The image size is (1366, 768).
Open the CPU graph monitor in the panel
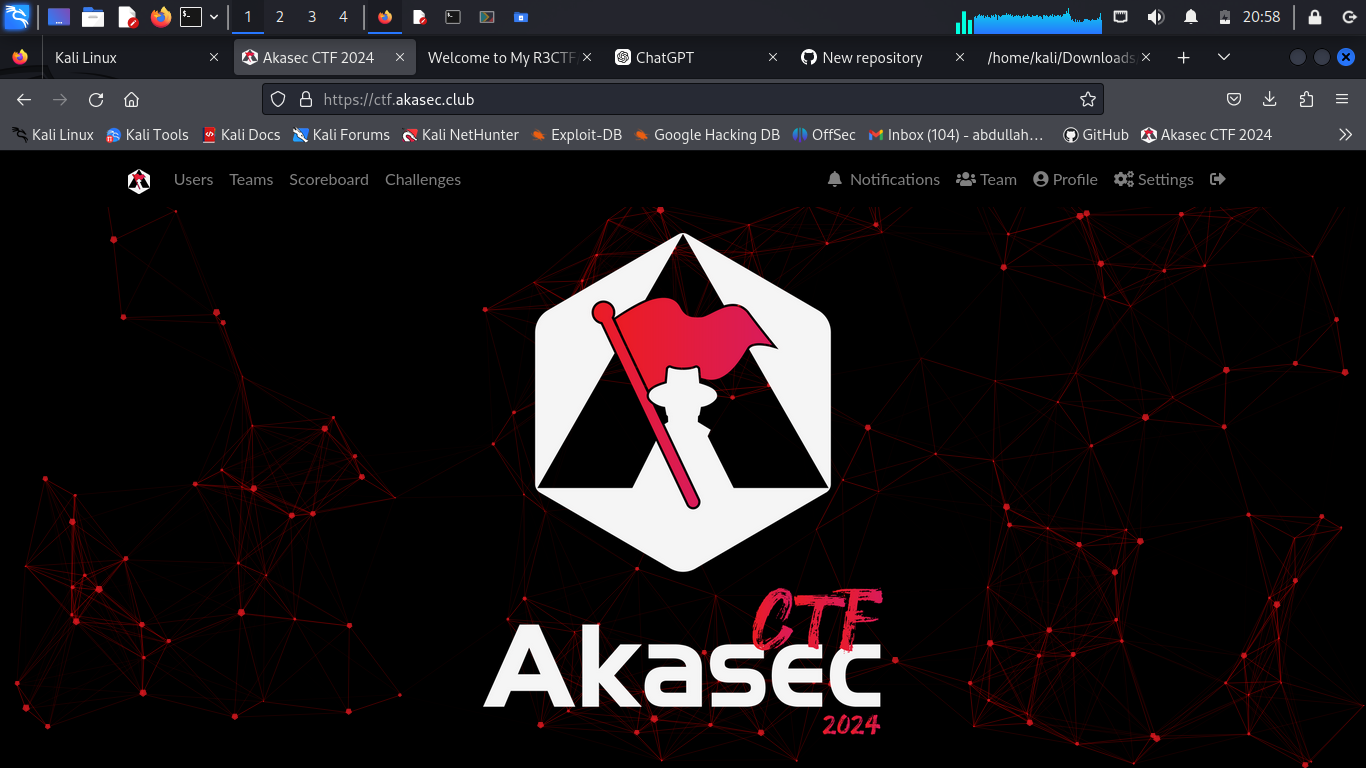(x=1038, y=20)
